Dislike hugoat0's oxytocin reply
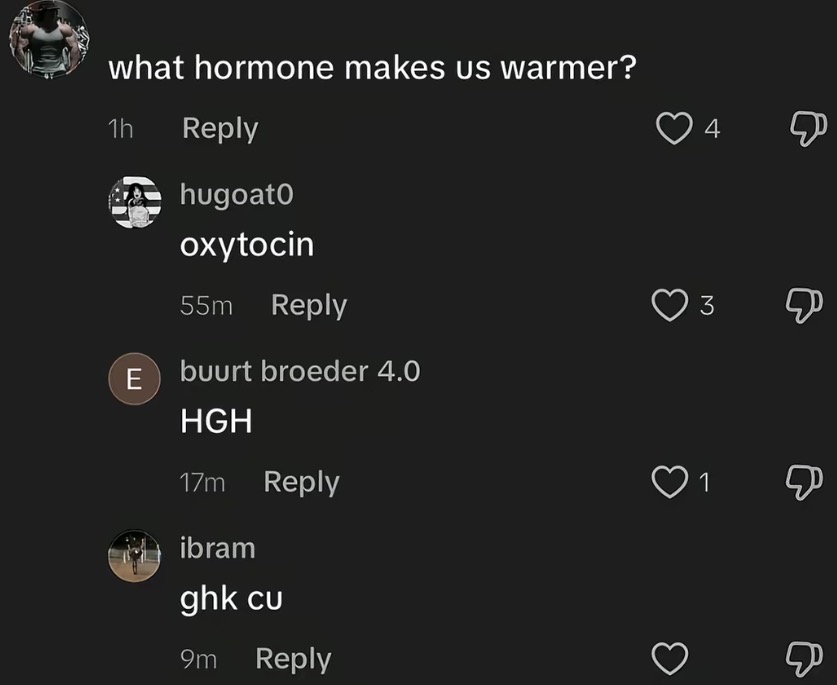This screenshot has width=837, height=685. [804, 305]
